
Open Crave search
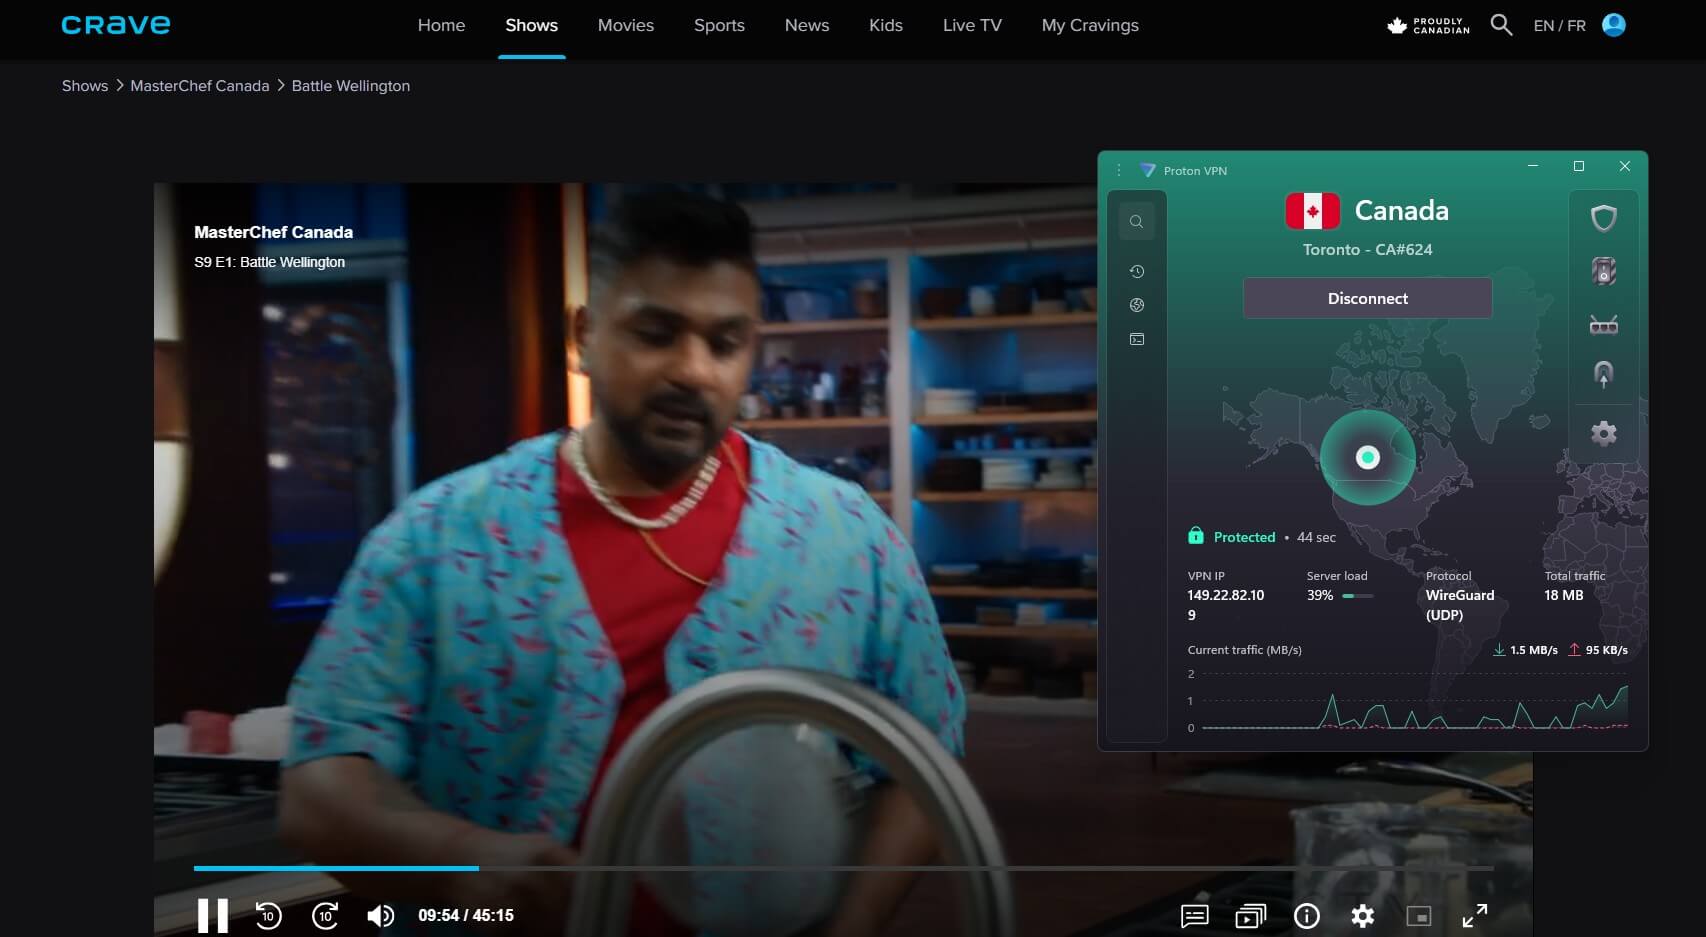(1501, 25)
